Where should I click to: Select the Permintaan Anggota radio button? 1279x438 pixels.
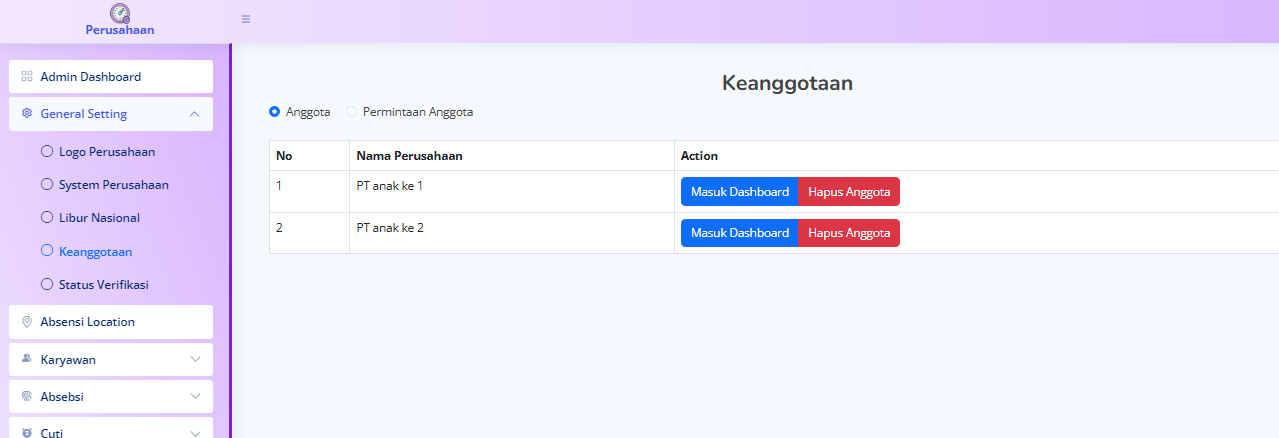click(x=351, y=112)
